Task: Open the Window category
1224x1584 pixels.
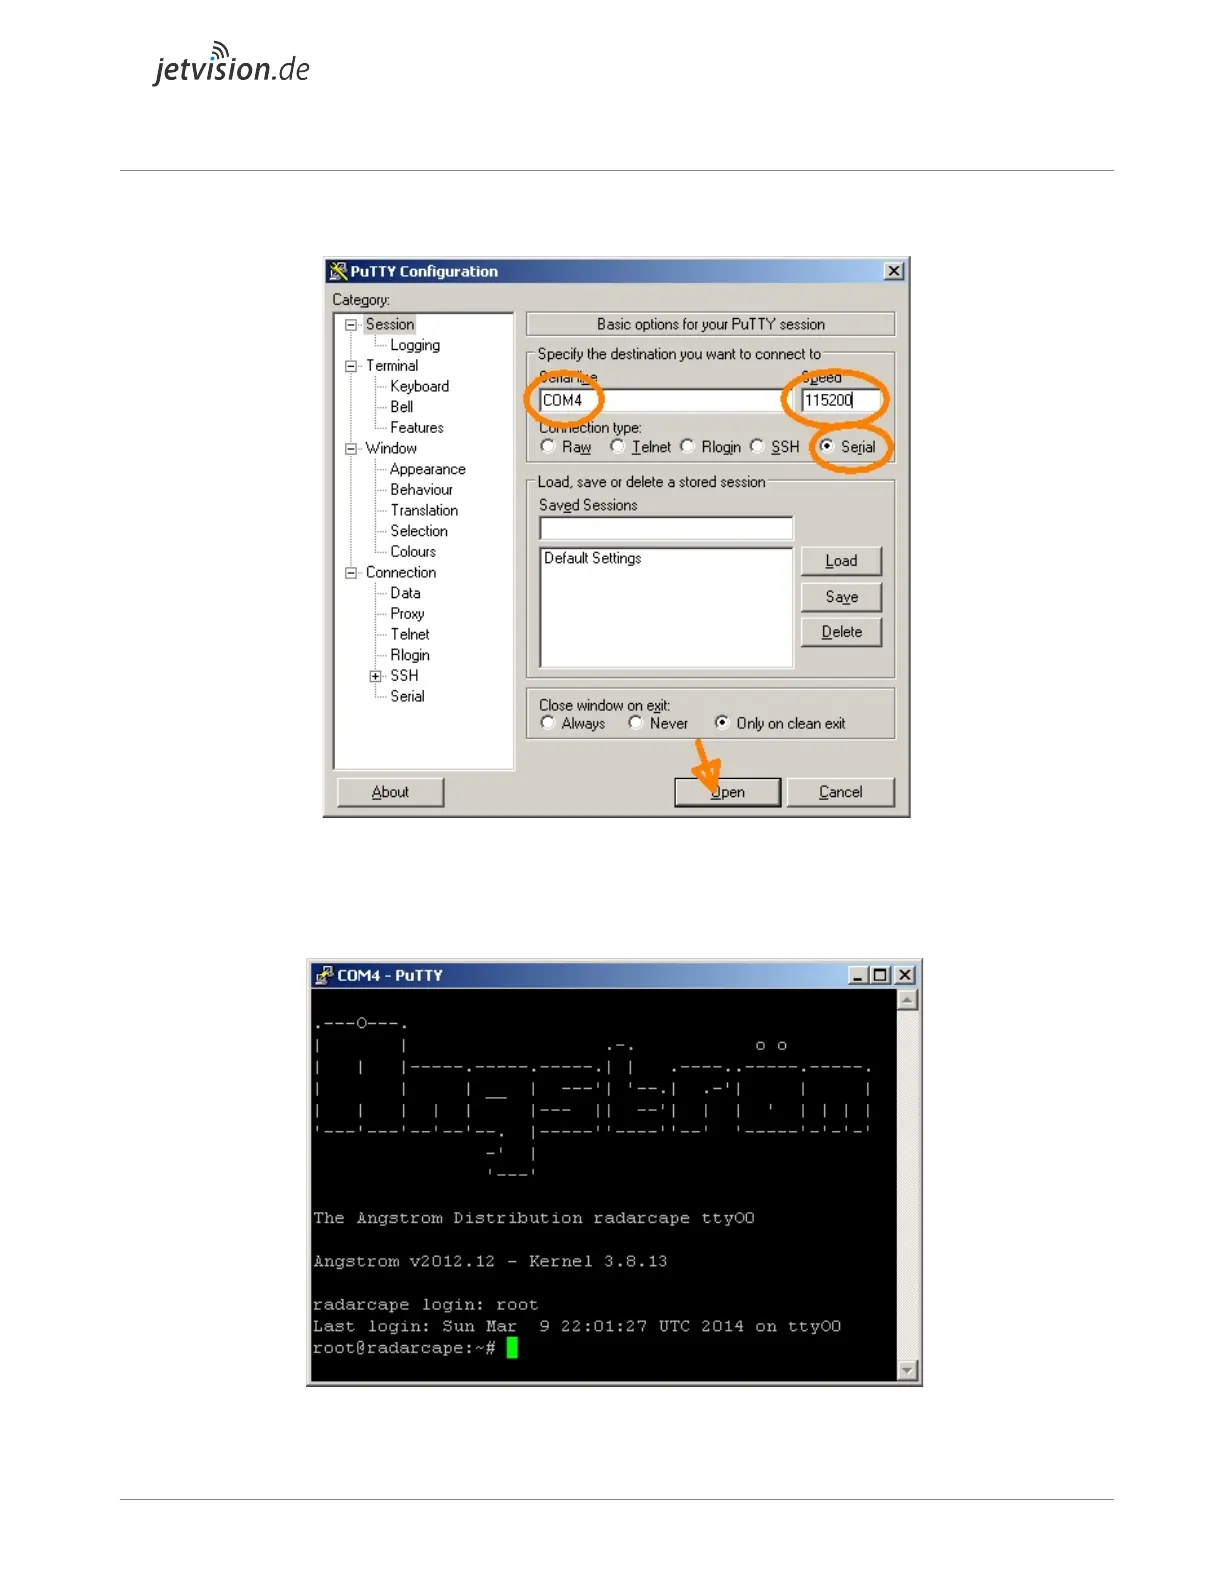Action: (391, 449)
